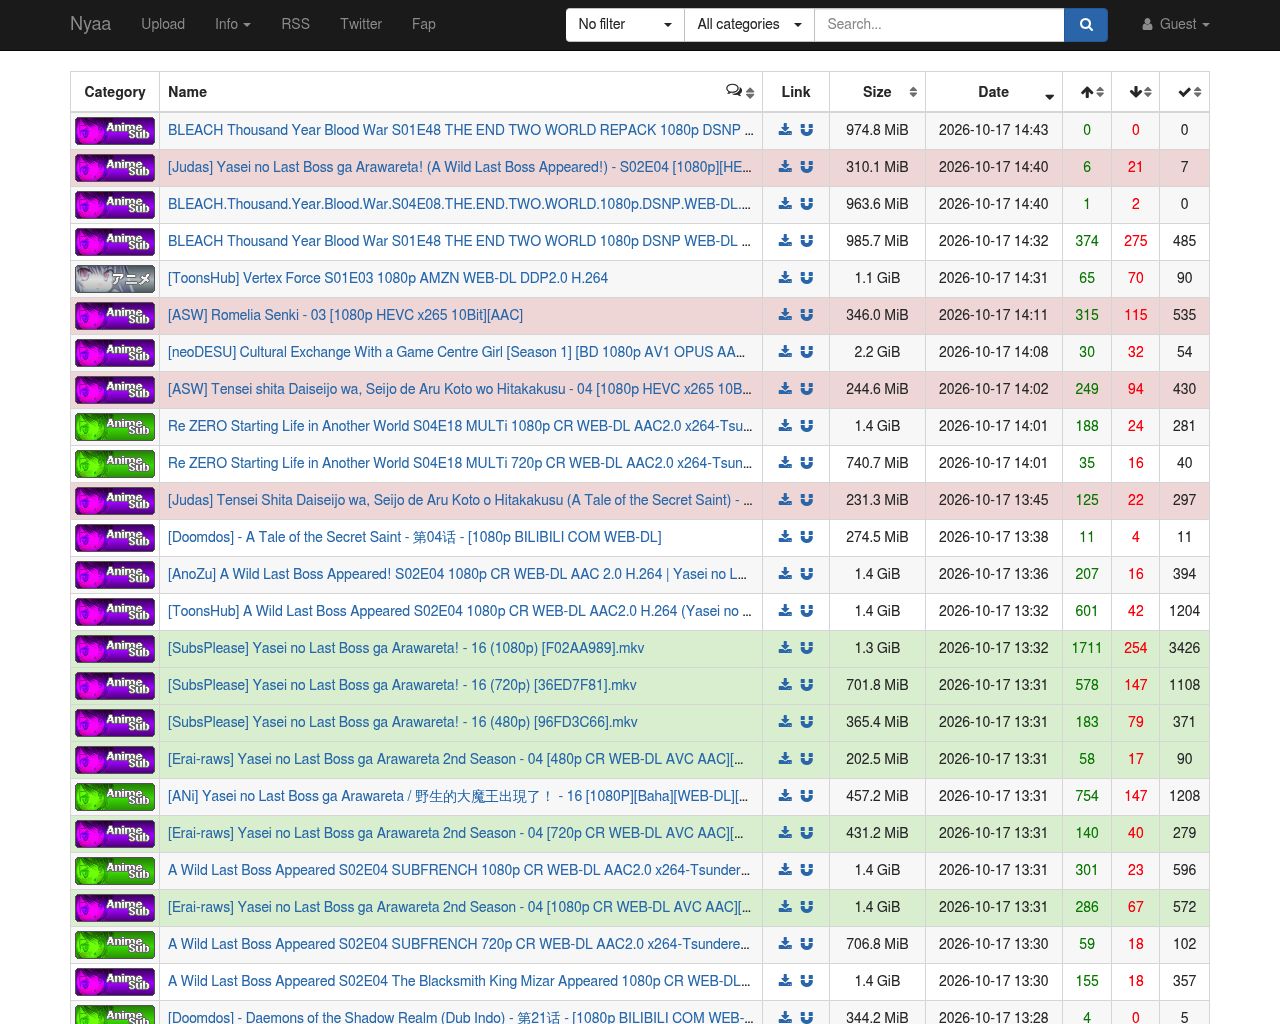
Task: Open Judas Yasei no Last Boss S02E04 page
Action: point(459,167)
